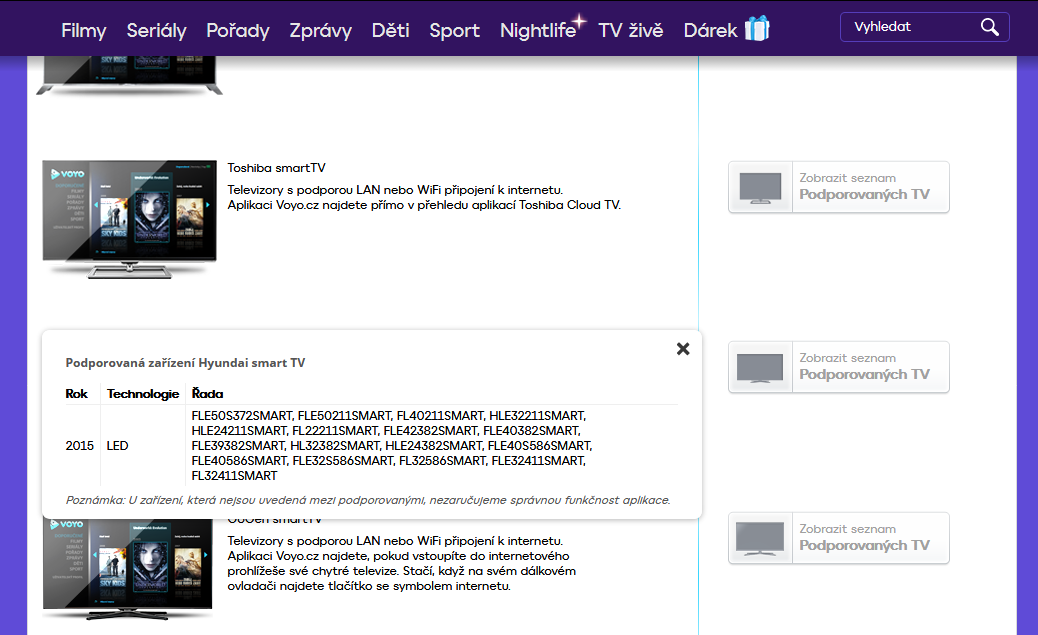Show supported TVs list for Toshiba
Viewport: 1038px width, 635px height.
[x=838, y=187]
